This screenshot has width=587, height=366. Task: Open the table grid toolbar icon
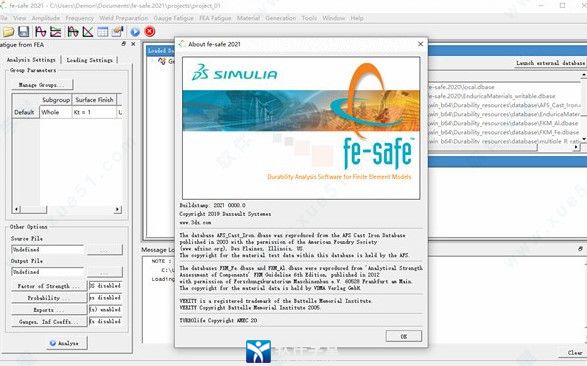[103, 32]
